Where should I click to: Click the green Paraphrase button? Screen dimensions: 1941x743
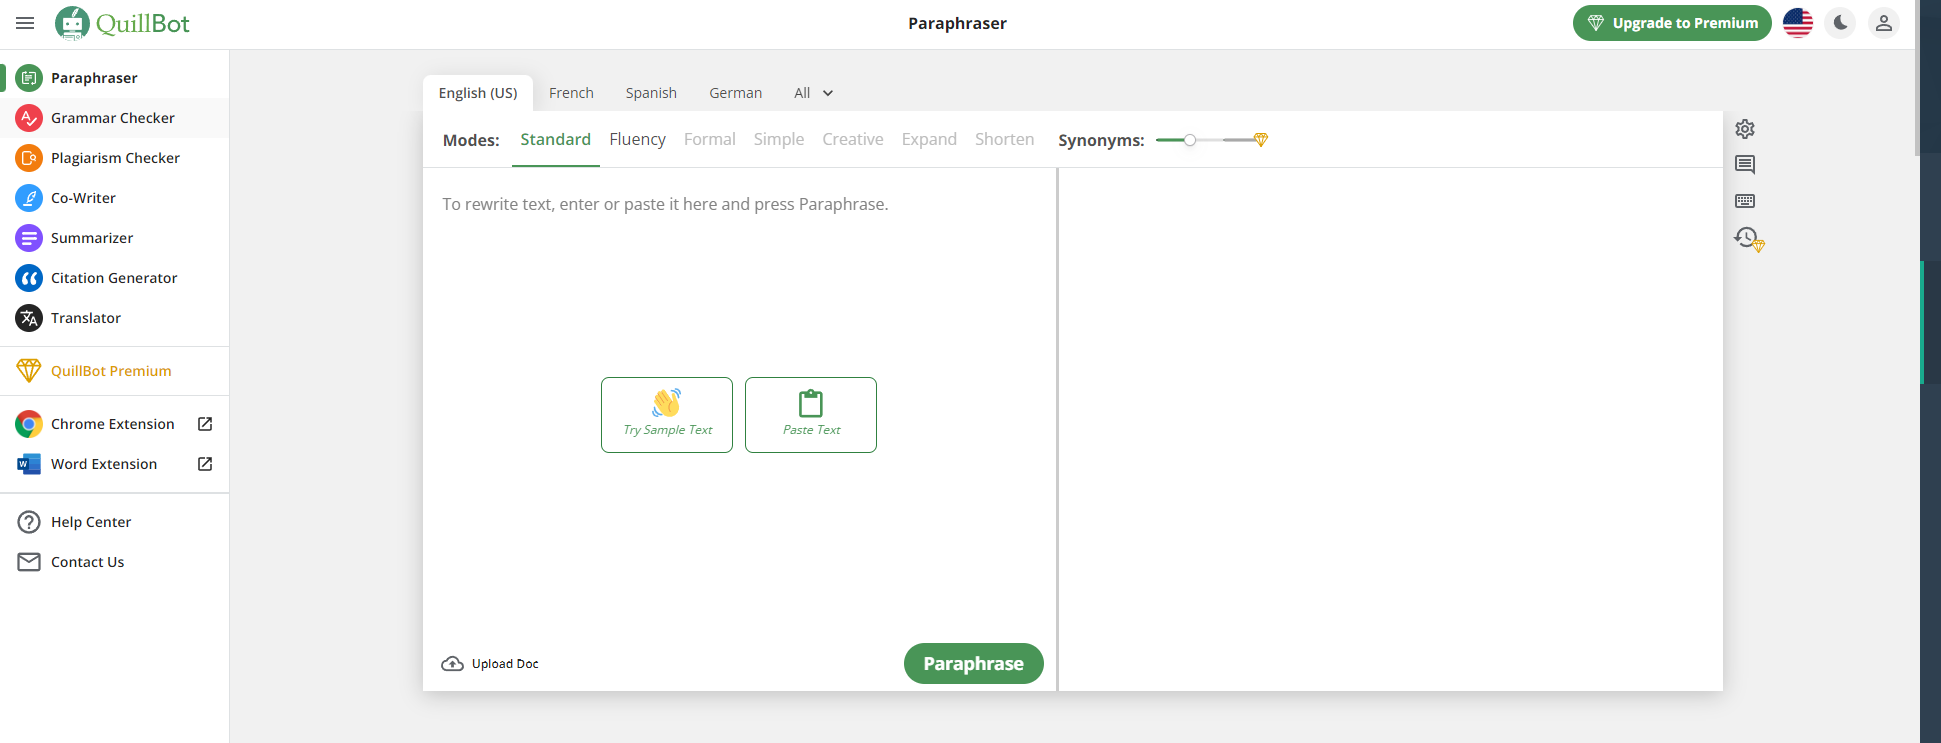[x=973, y=664]
